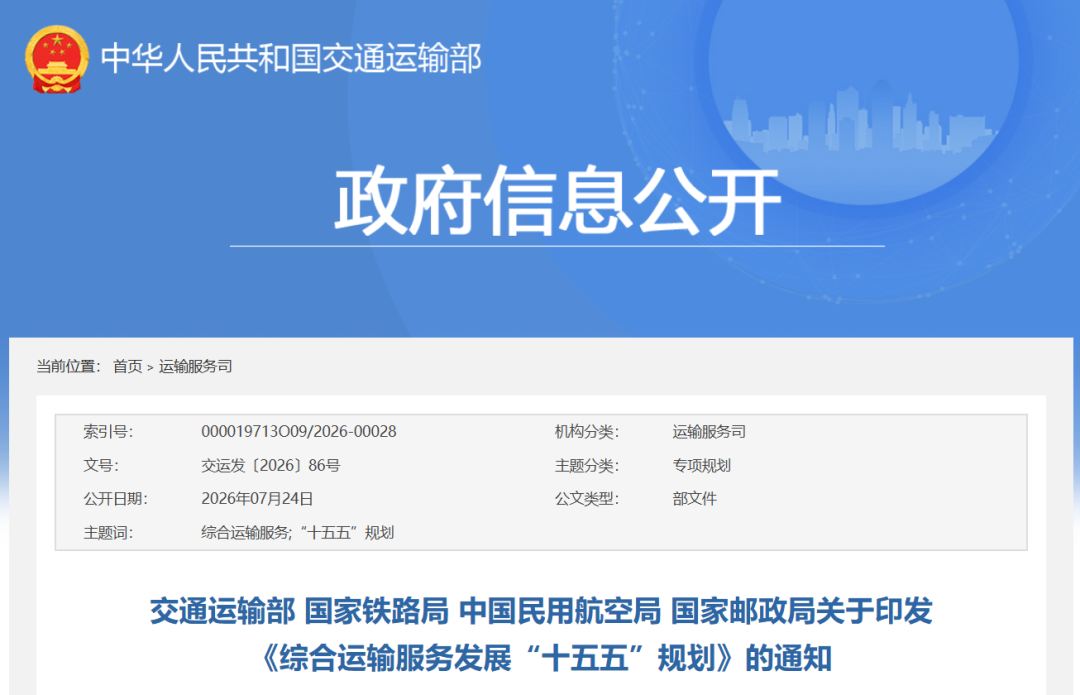1080x695 pixels.
Task: Select the 当前位置 label
Action: coord(68,366)
